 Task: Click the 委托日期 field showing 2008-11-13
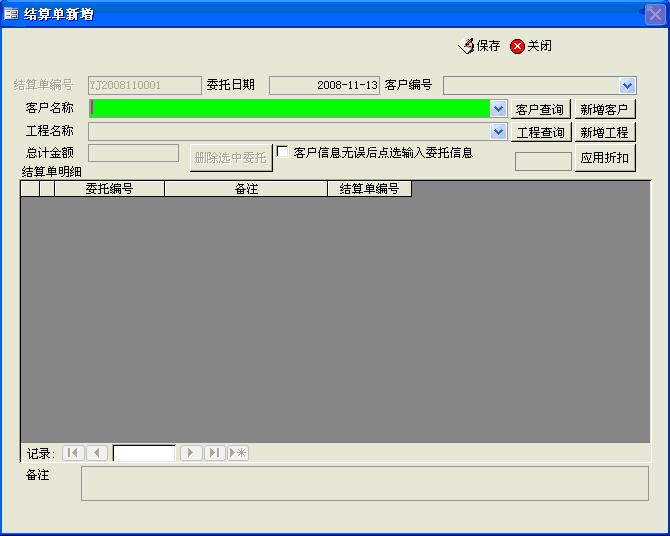click(x=324, y=85)
